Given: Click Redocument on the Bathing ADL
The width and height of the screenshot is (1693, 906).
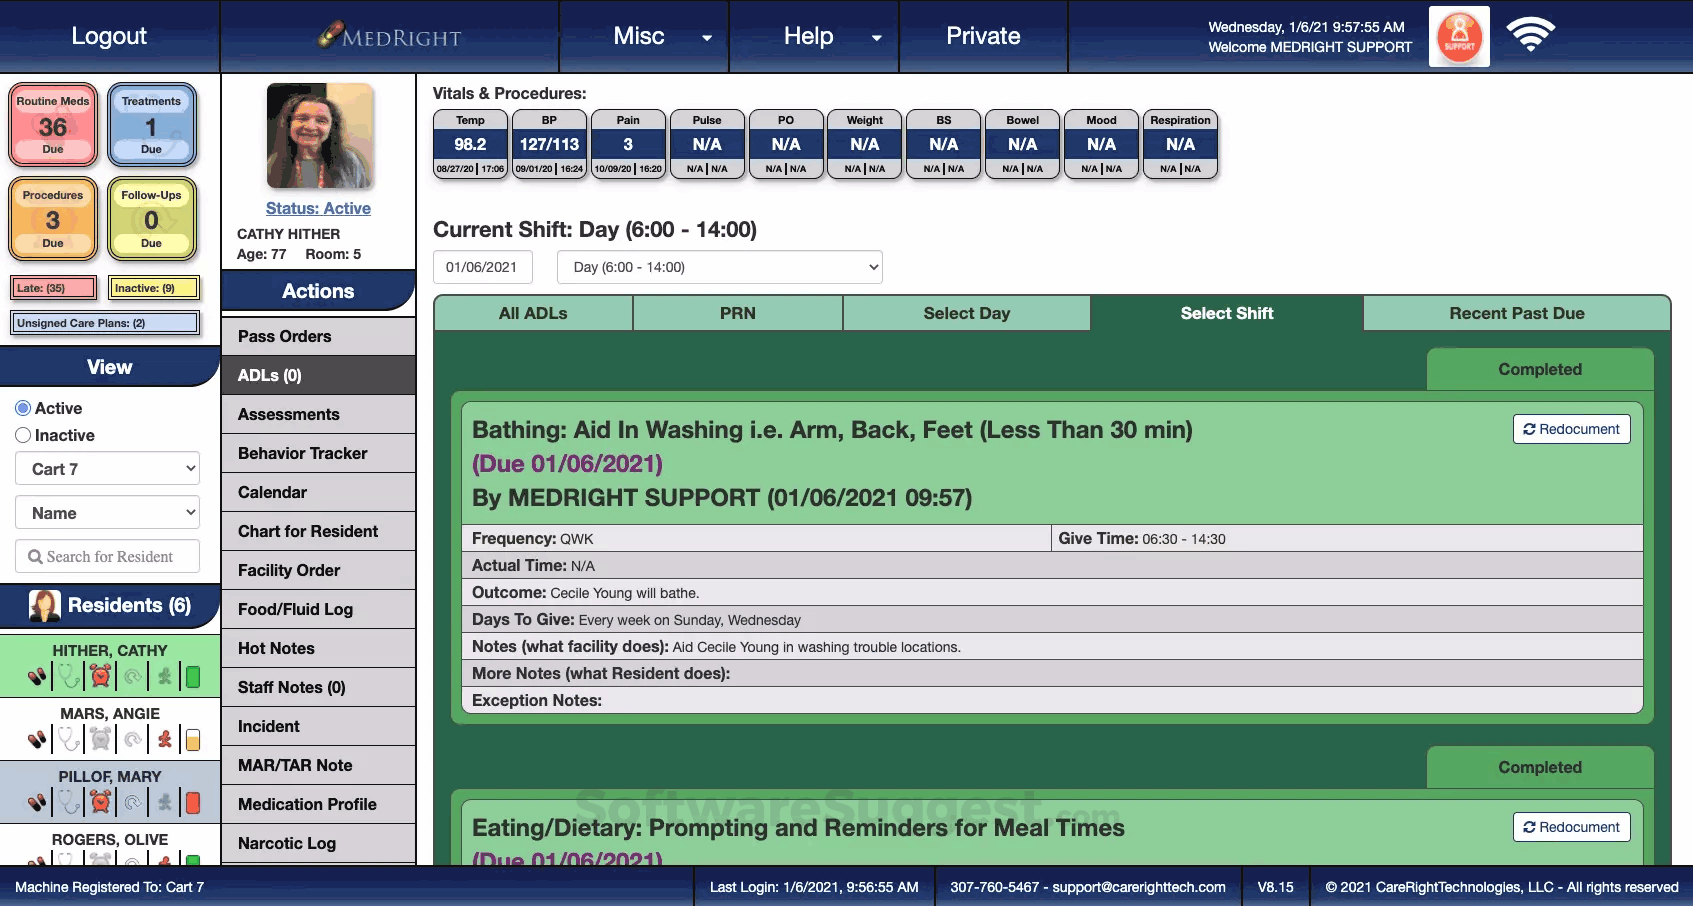Looking at the screenshot, I should click(1571, 429).
